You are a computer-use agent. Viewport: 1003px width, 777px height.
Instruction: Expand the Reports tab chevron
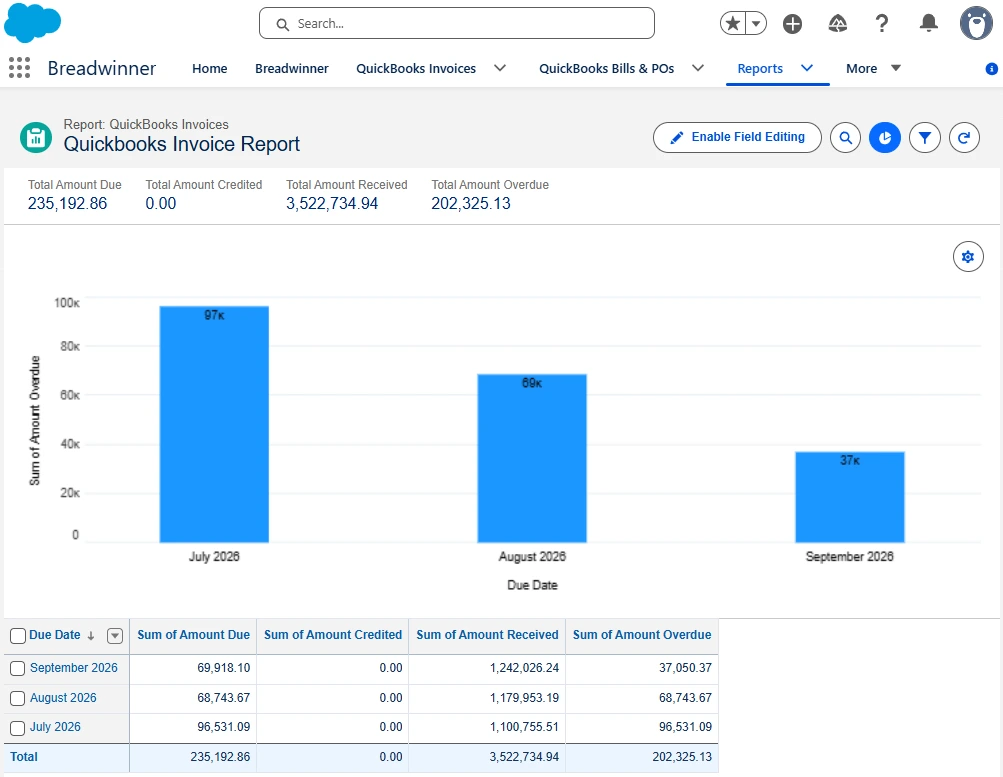coord(807,68)
